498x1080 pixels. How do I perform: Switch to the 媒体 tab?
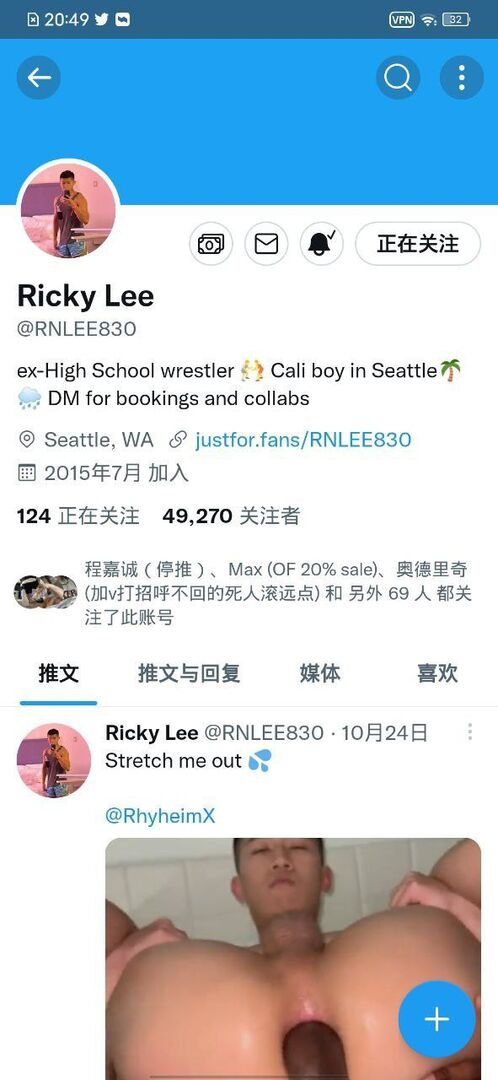tap(320, 673)
